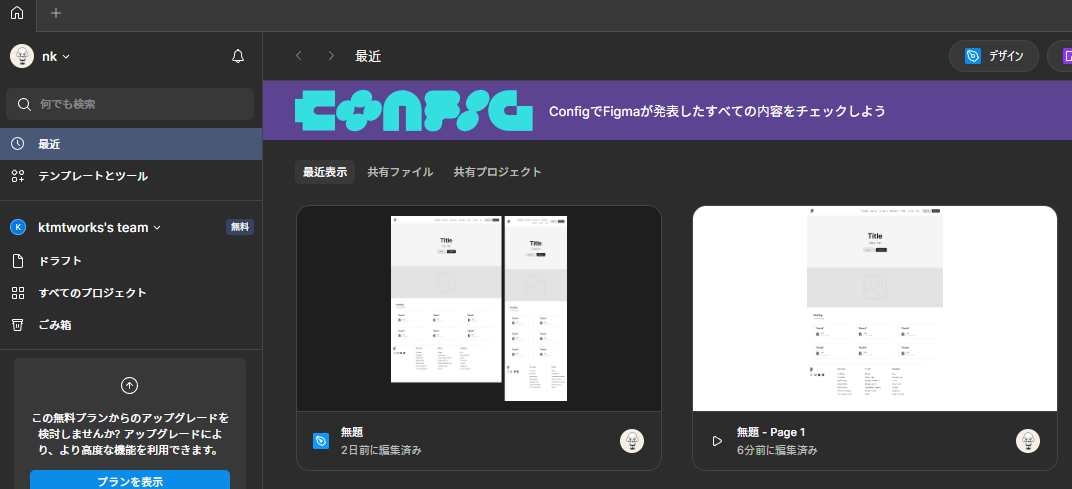Click the blue design file icon by 無題
This screenshot has width=1072, height=489.
(x=321, y=441)
